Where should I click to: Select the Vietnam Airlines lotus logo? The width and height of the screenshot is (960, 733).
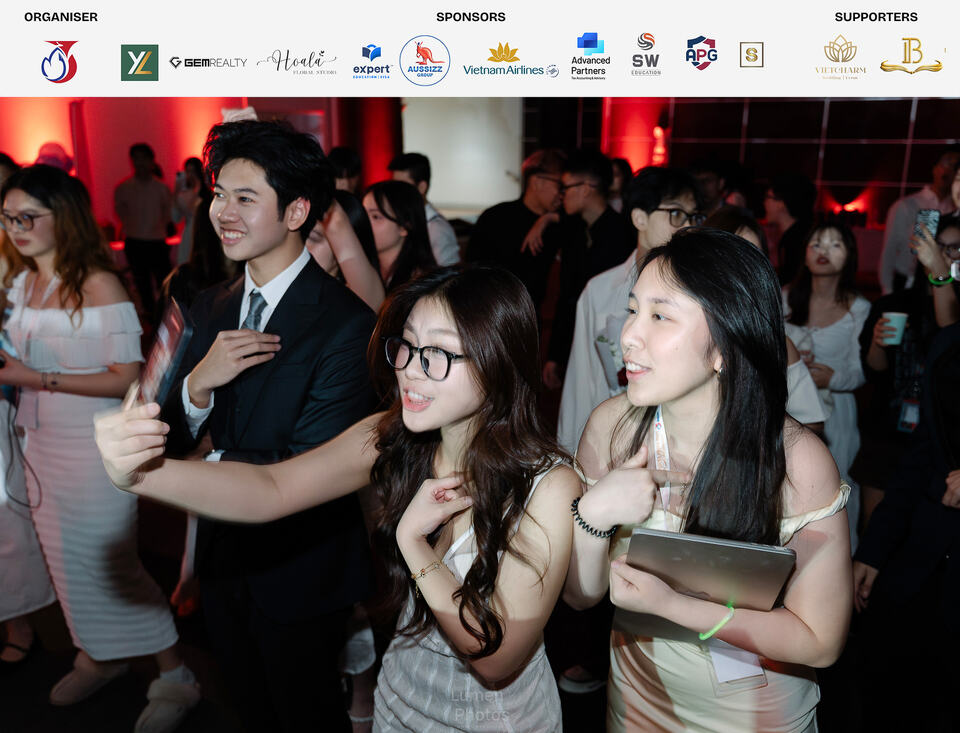[x=511, y=60]
